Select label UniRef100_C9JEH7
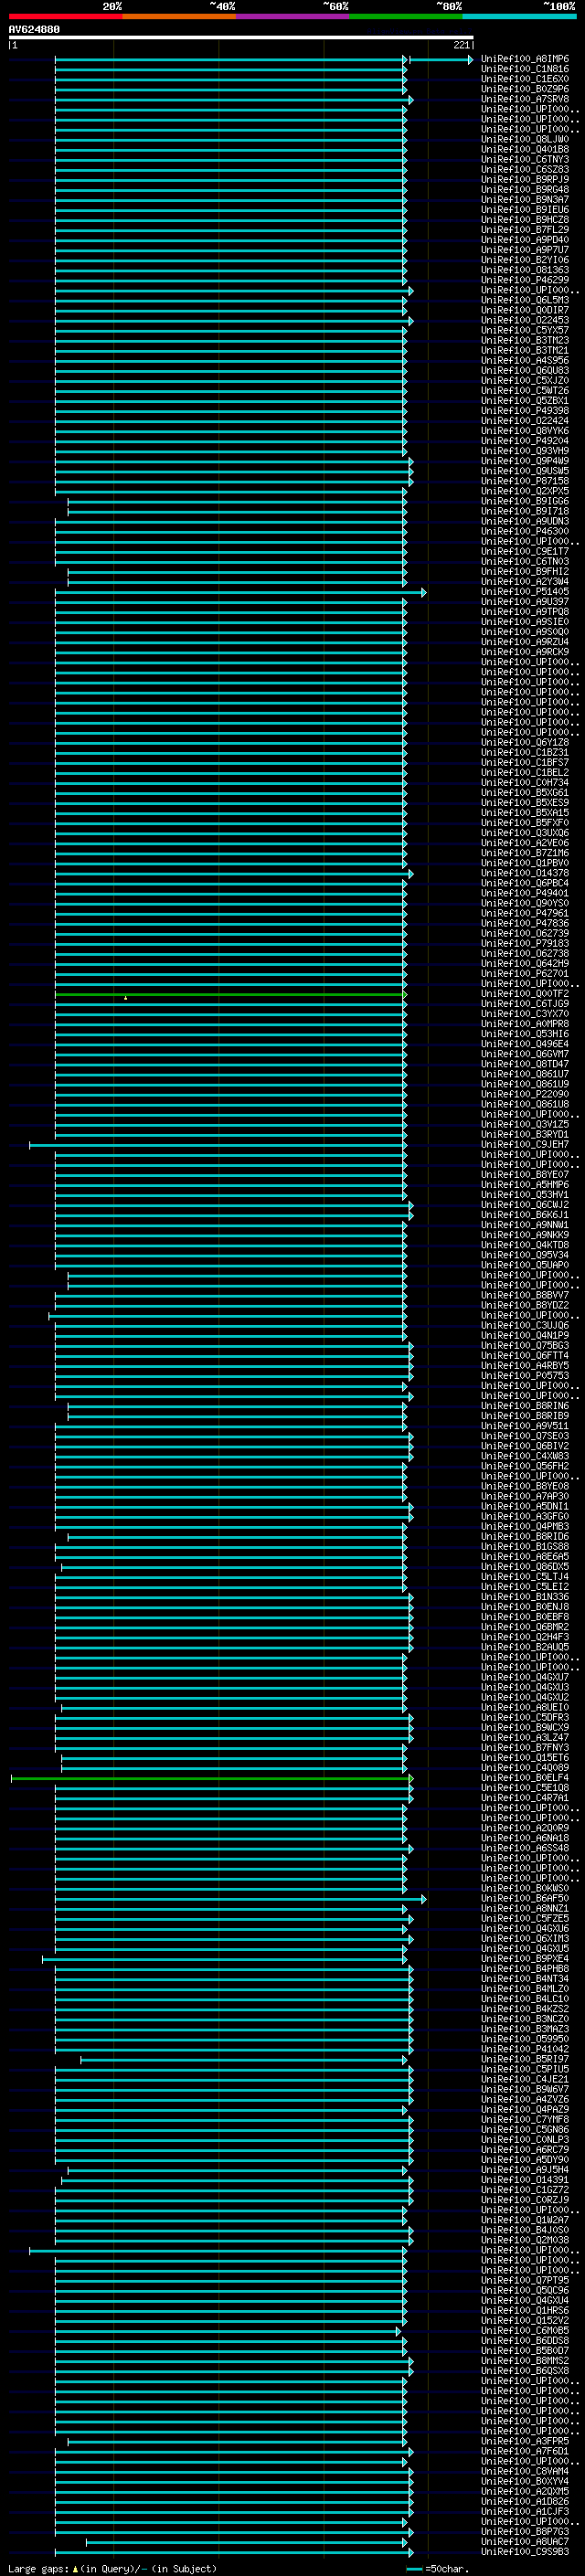The height and width of the screenshot is (2576, 585). click(525, 1144)
